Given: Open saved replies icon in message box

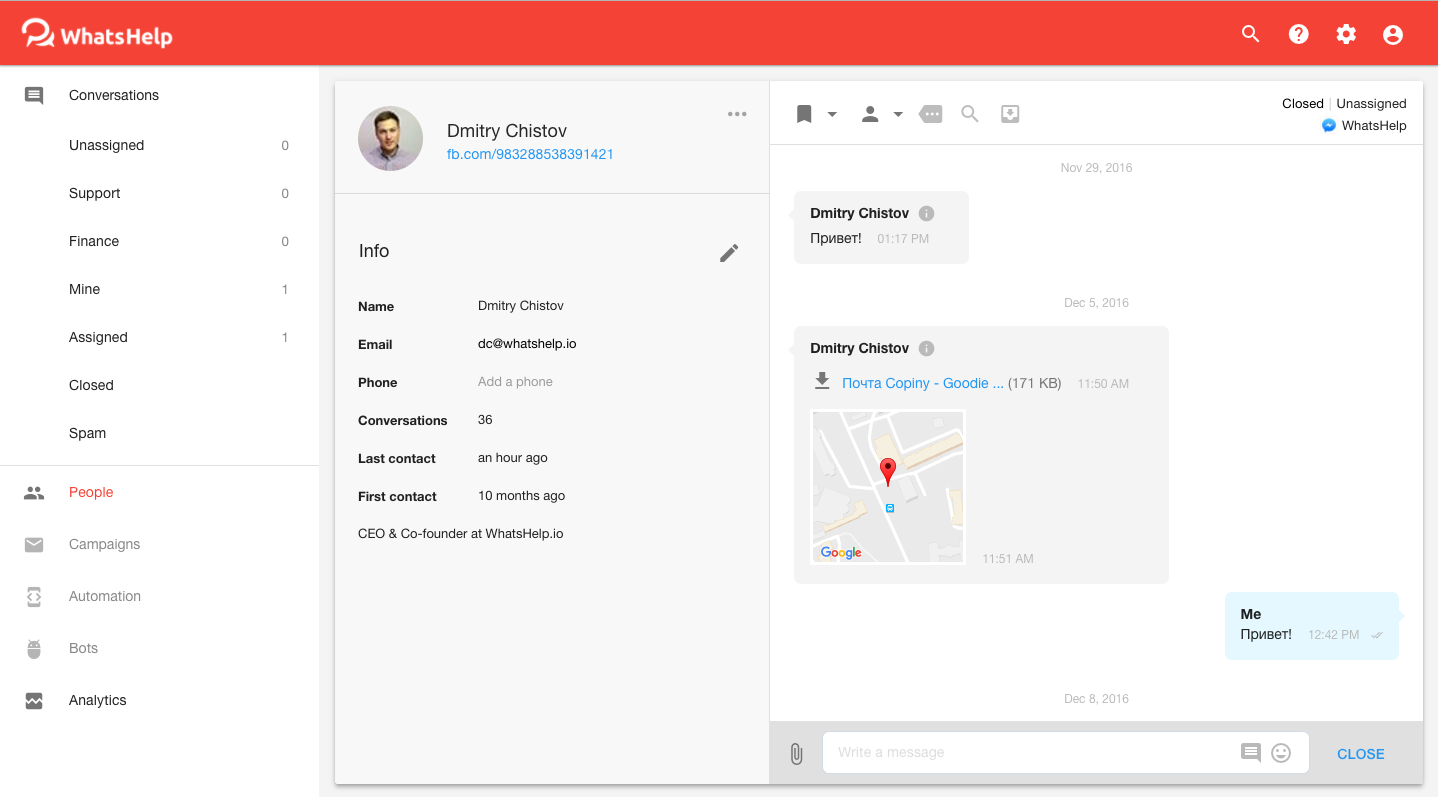Looking at the screenshot, I should tap(1250, 753).
